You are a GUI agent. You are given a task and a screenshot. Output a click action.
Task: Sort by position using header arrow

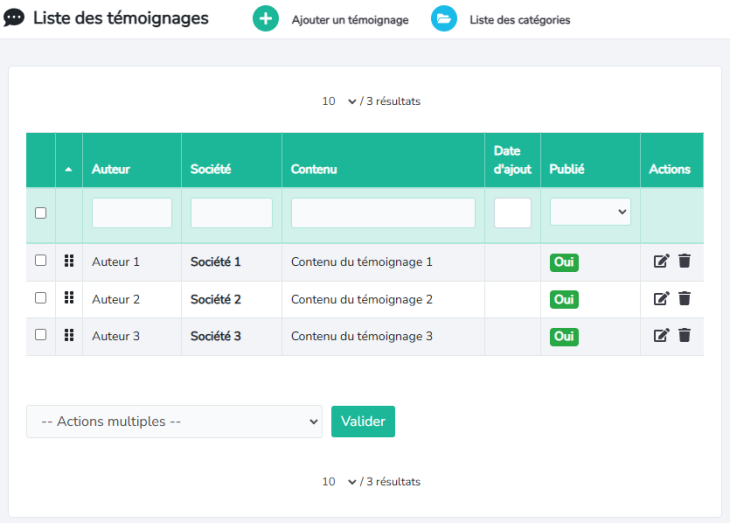[68, 170]
